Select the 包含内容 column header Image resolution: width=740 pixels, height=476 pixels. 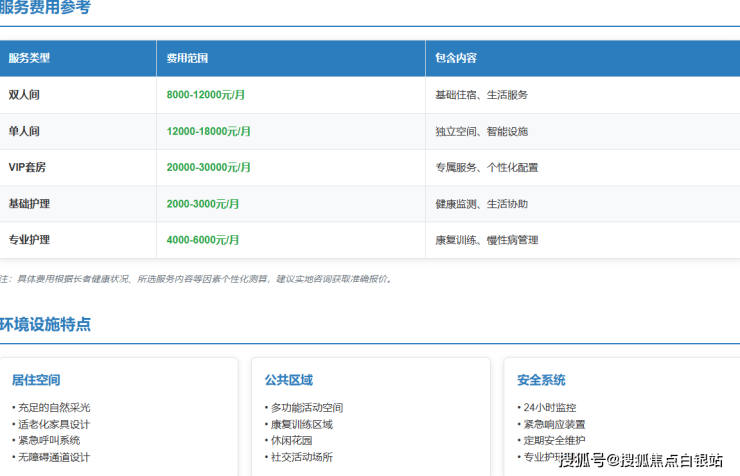click(x=455, y=58)
